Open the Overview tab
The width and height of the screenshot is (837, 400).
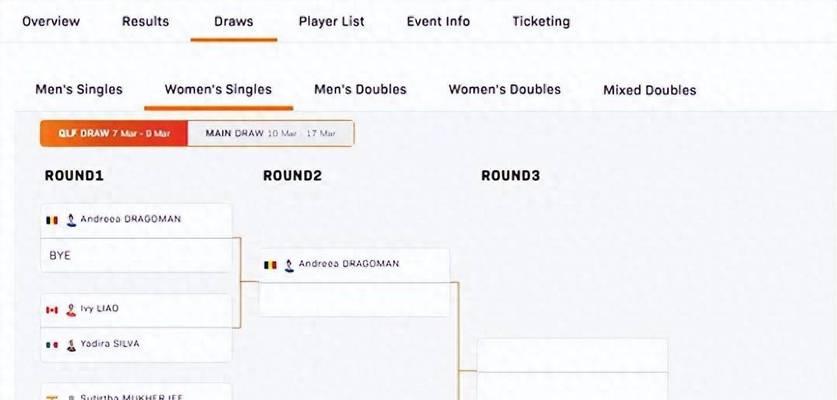click(51, 21)
